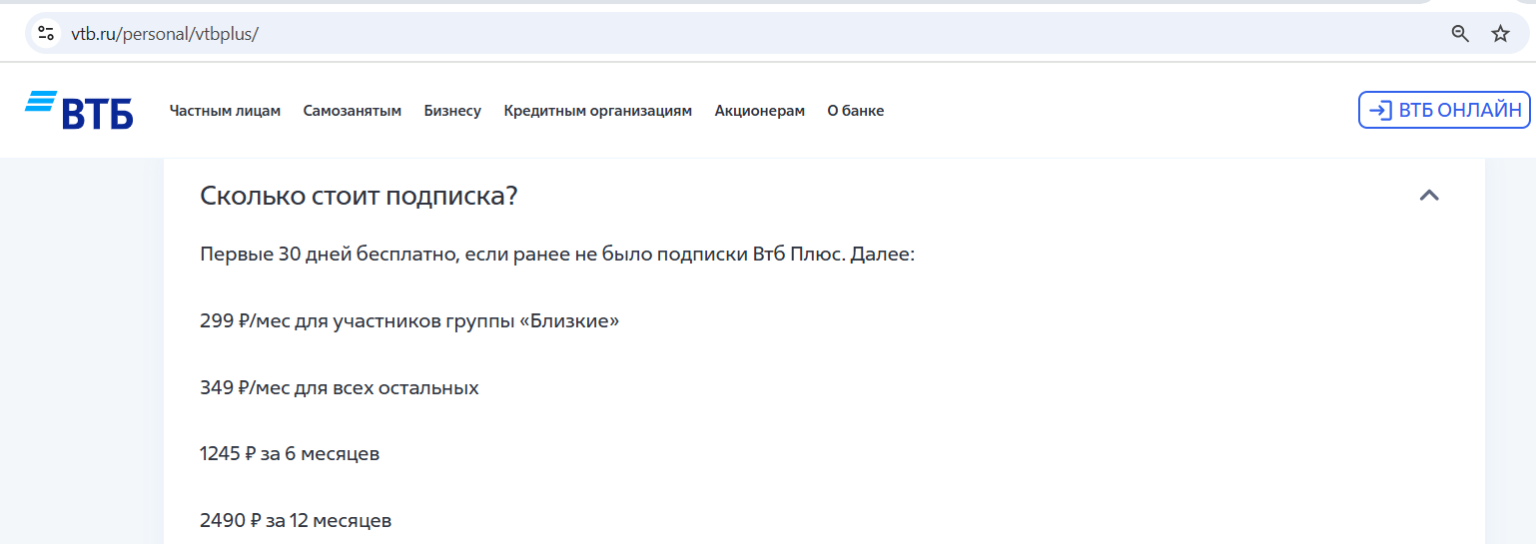Screen dimensions: 1536x544
Task: Click the vtb.ru URL in the address bar
Action: coord(165,33)
